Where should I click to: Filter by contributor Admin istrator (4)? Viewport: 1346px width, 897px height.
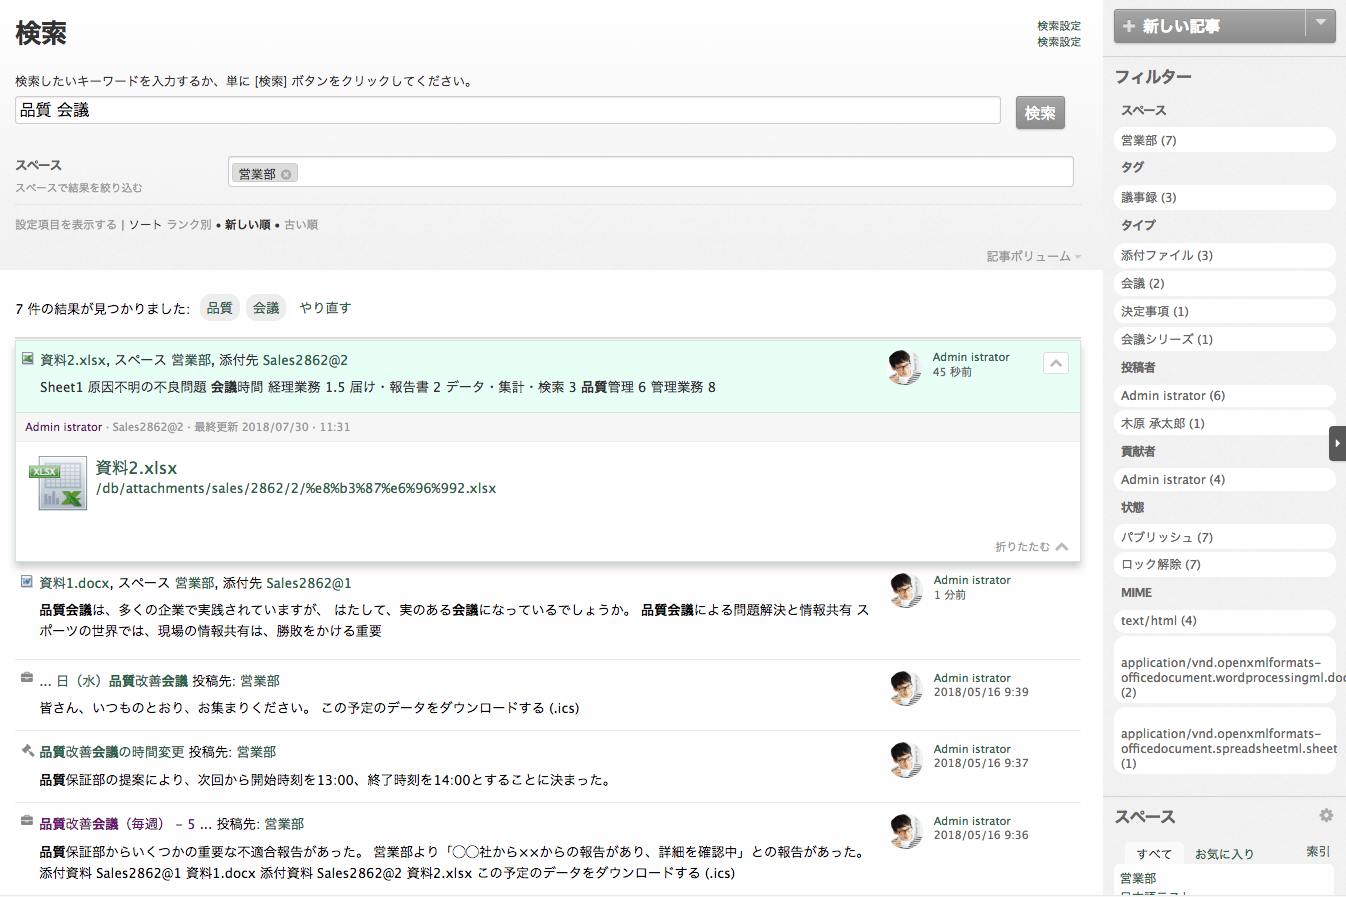(1225, 479)
